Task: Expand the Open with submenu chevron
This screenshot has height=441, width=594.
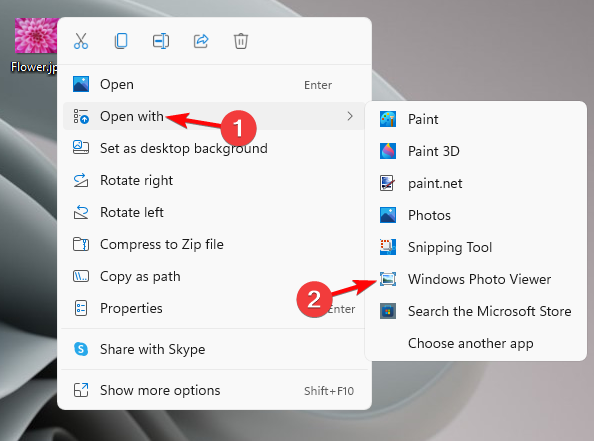Action: coord(350,116)
